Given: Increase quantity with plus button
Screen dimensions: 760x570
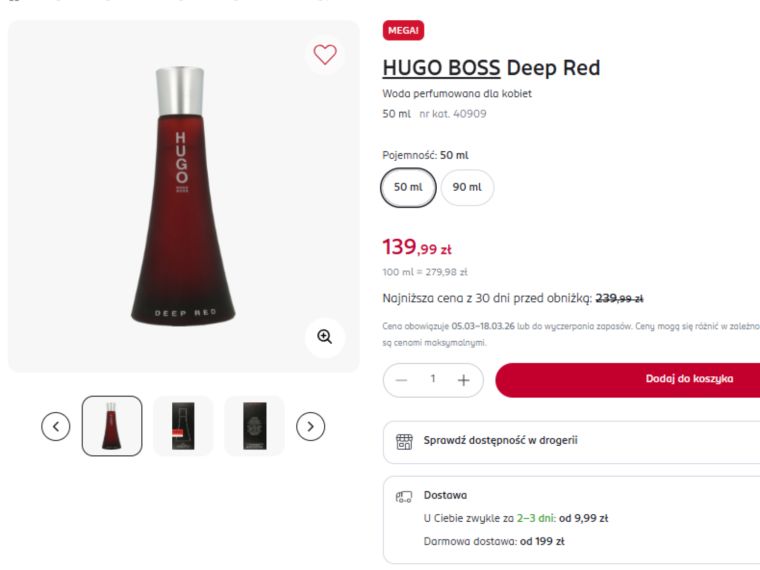Looking at the screenshot, I should pos(465,380).
